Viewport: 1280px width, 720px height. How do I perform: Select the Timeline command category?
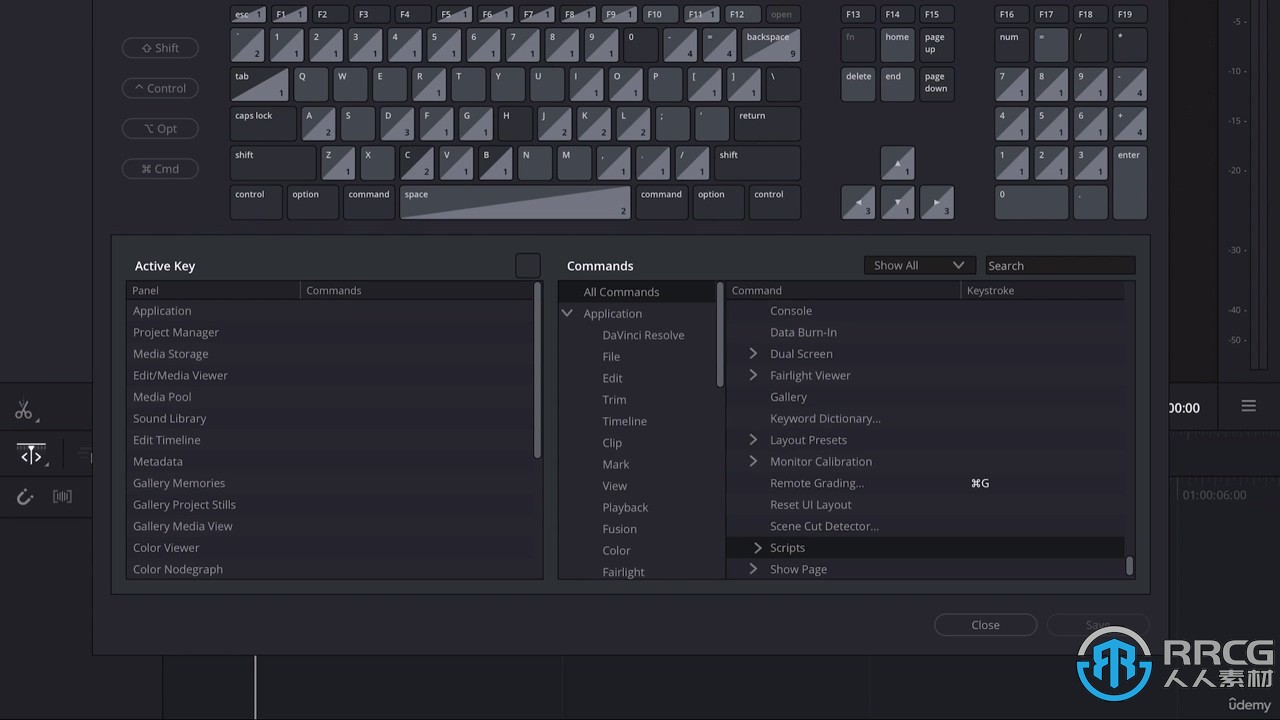[624, 421]
